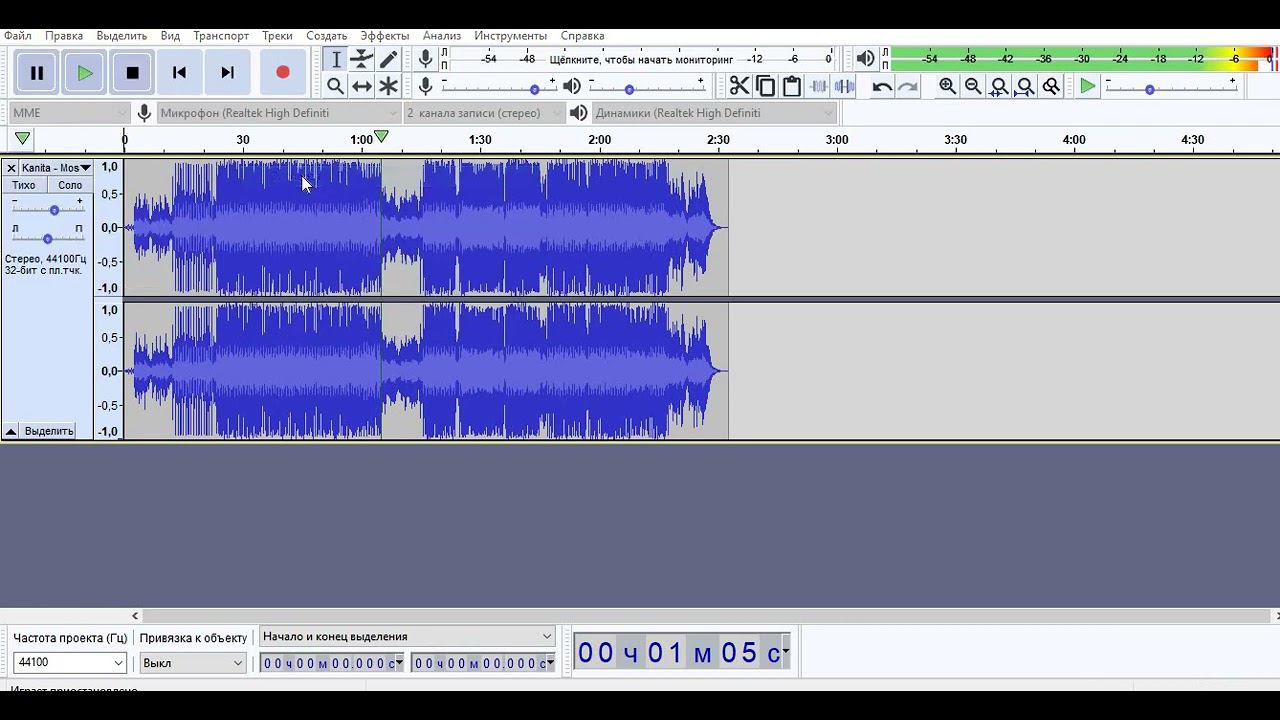
Task: Open the Динамики playback device dropdown
Action: click(714, 113)
